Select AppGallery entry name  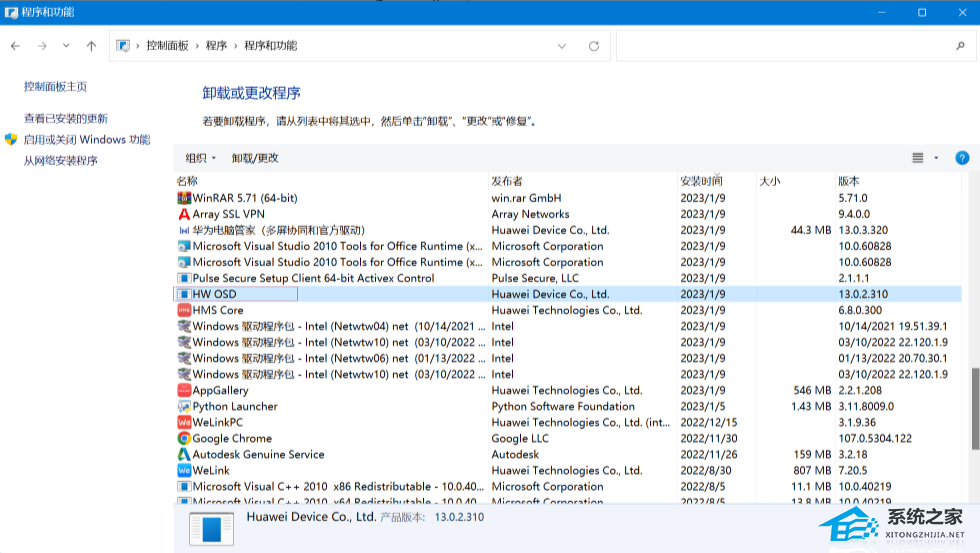pyautogui.click(x=221, y=391)
